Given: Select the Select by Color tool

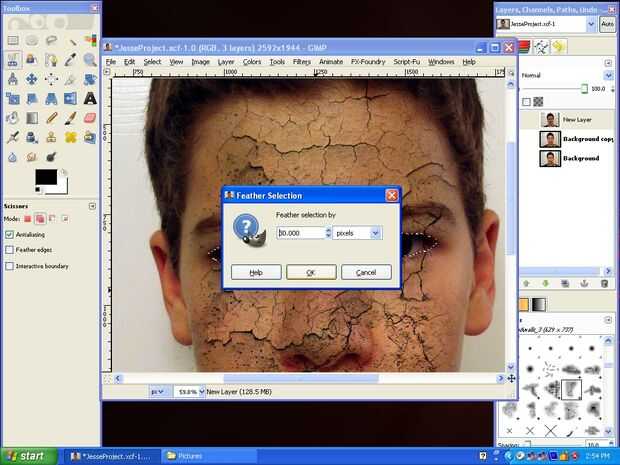Looking at the screenshot, I should pos(90,40).
